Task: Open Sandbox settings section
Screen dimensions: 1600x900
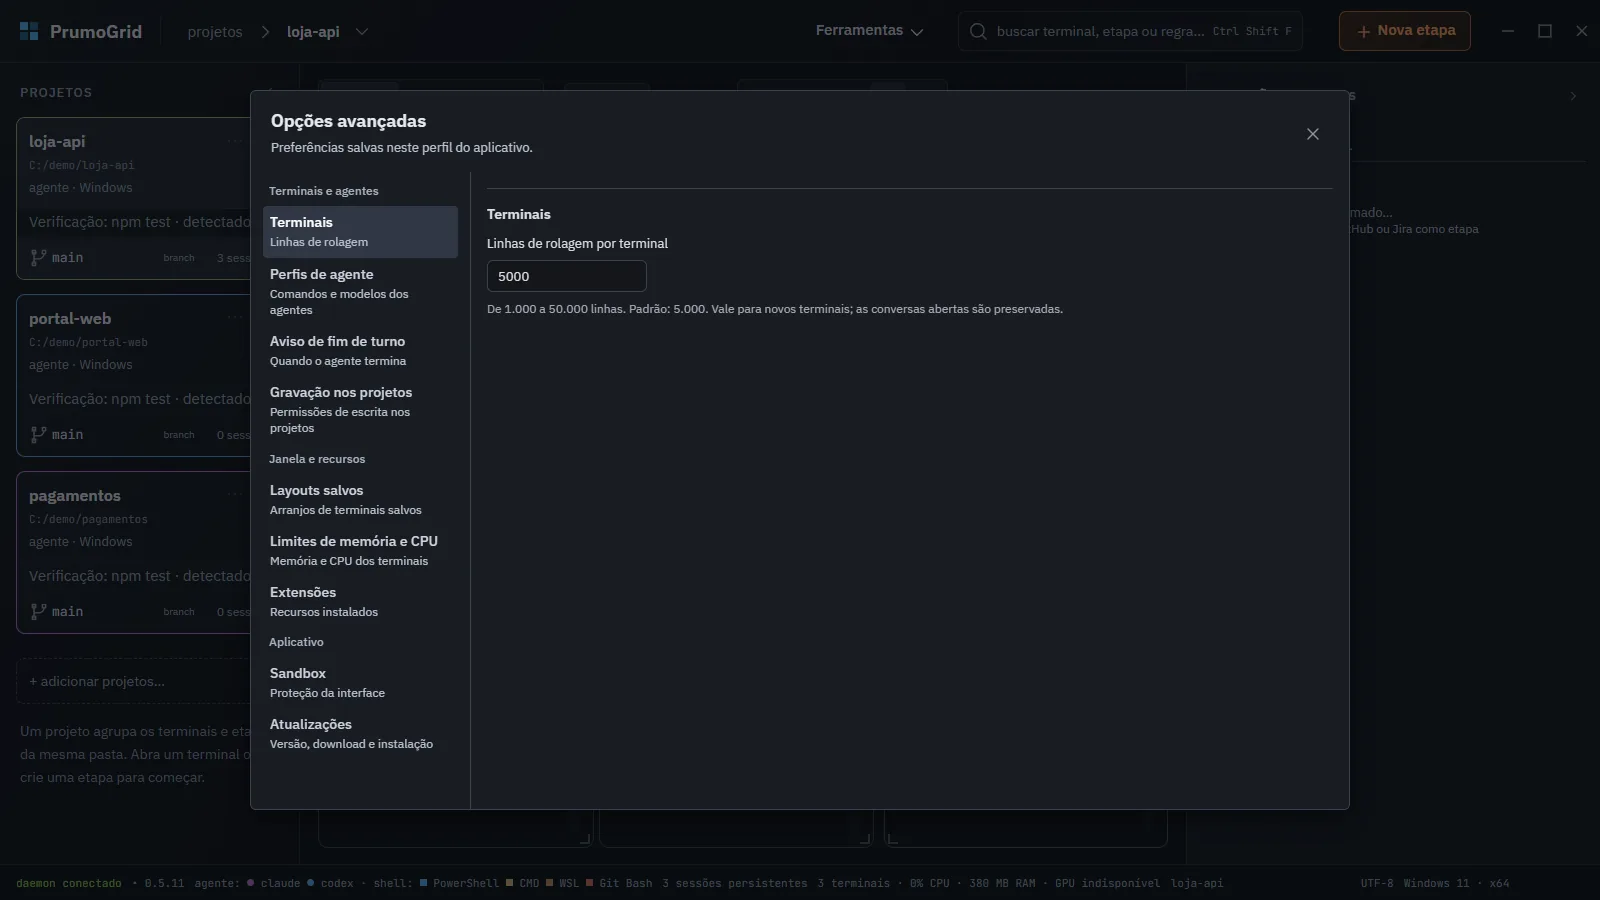Action: [360, 683]
